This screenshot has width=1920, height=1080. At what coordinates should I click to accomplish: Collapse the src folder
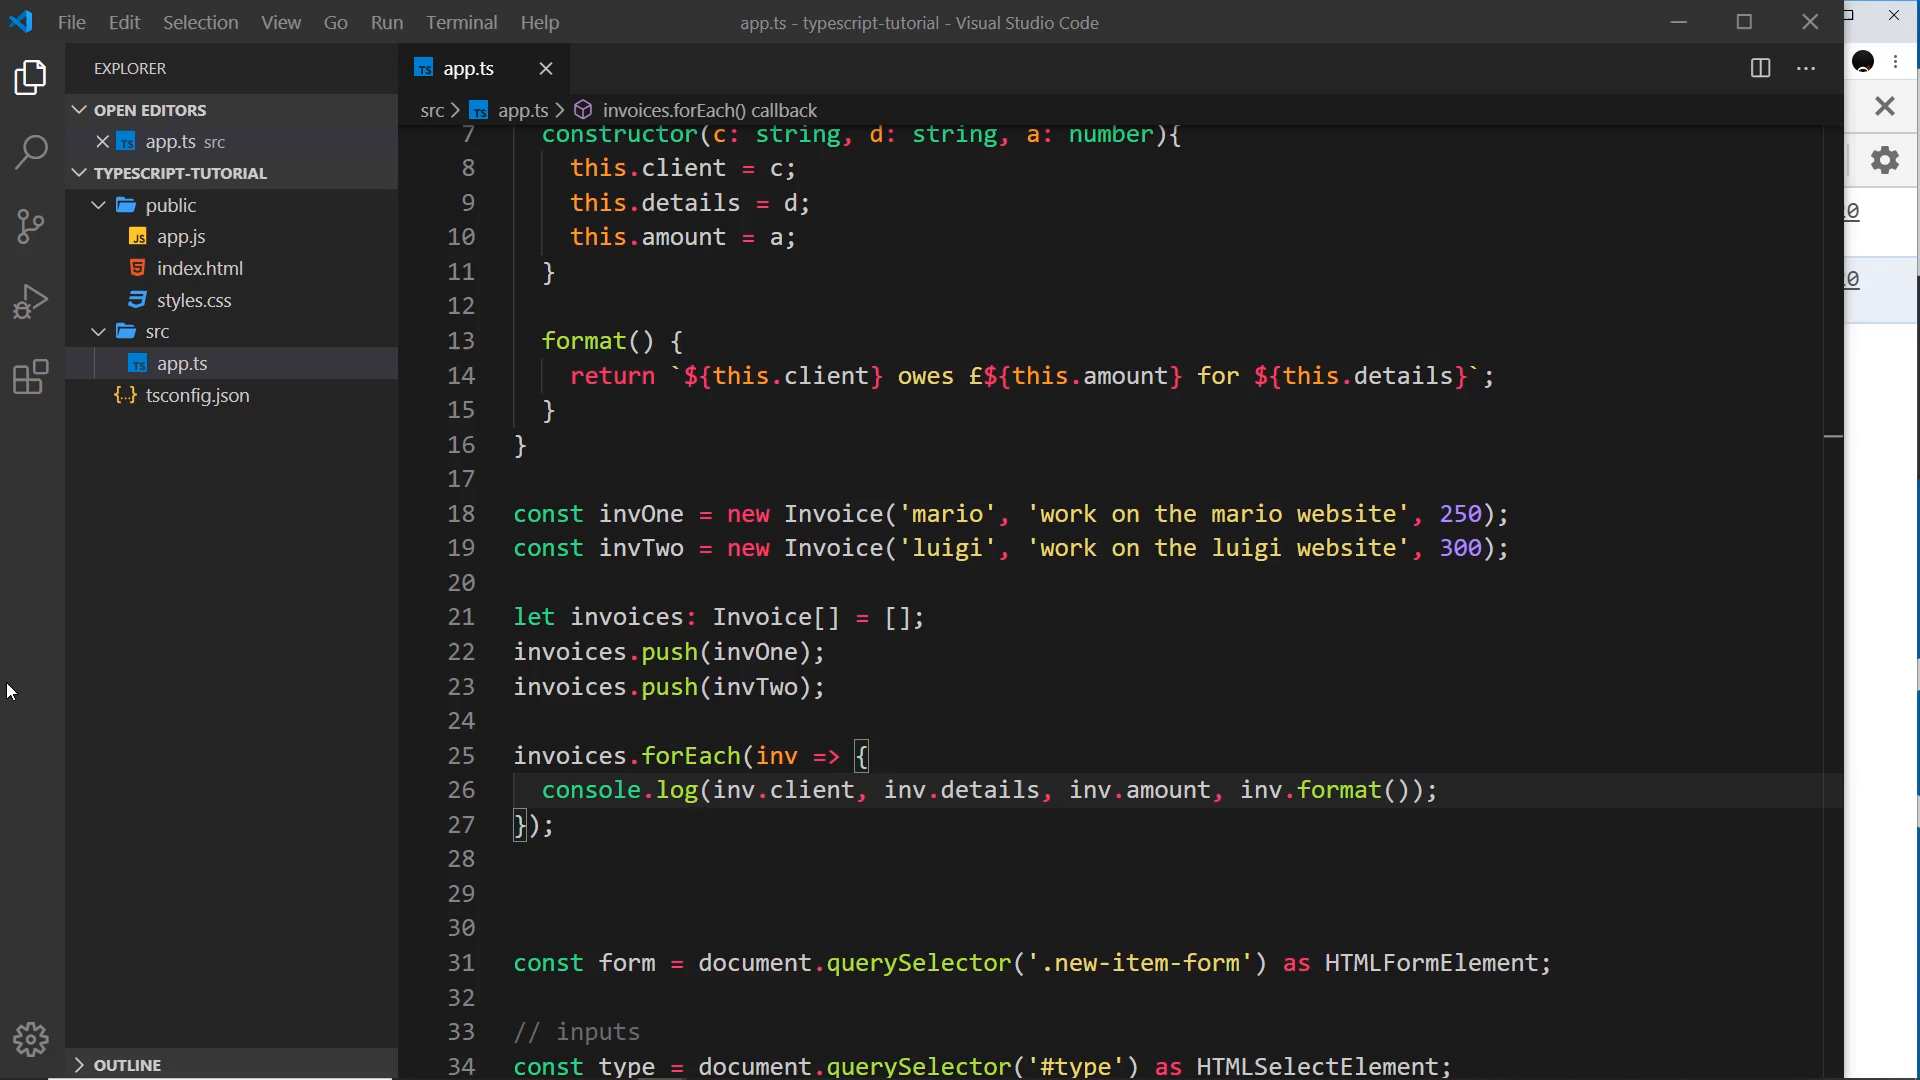[98, 331]
